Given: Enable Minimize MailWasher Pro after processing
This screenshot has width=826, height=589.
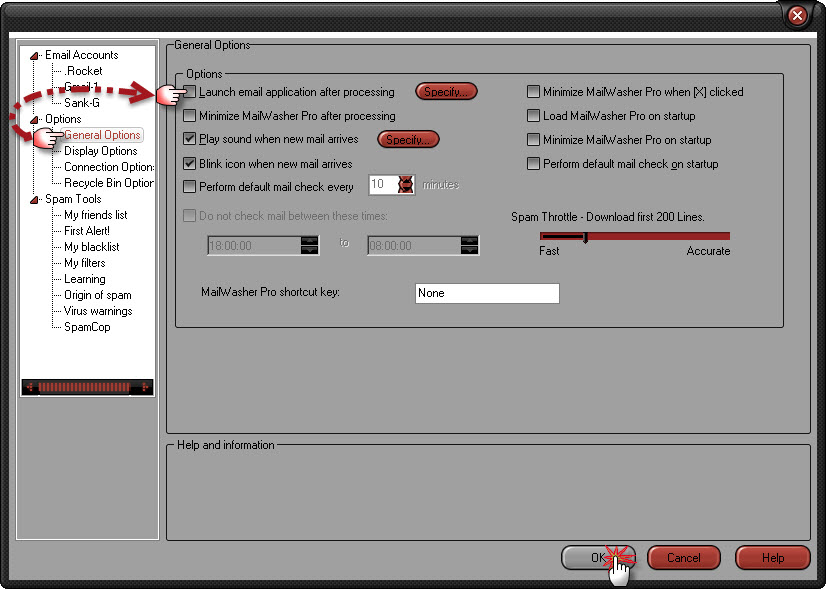Looking at the screenshot, I should point(190,116).
